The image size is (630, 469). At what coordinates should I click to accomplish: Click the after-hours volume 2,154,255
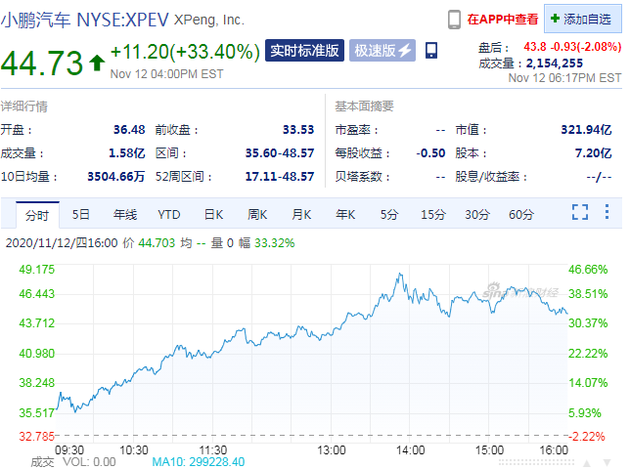(x=554, y=63)
